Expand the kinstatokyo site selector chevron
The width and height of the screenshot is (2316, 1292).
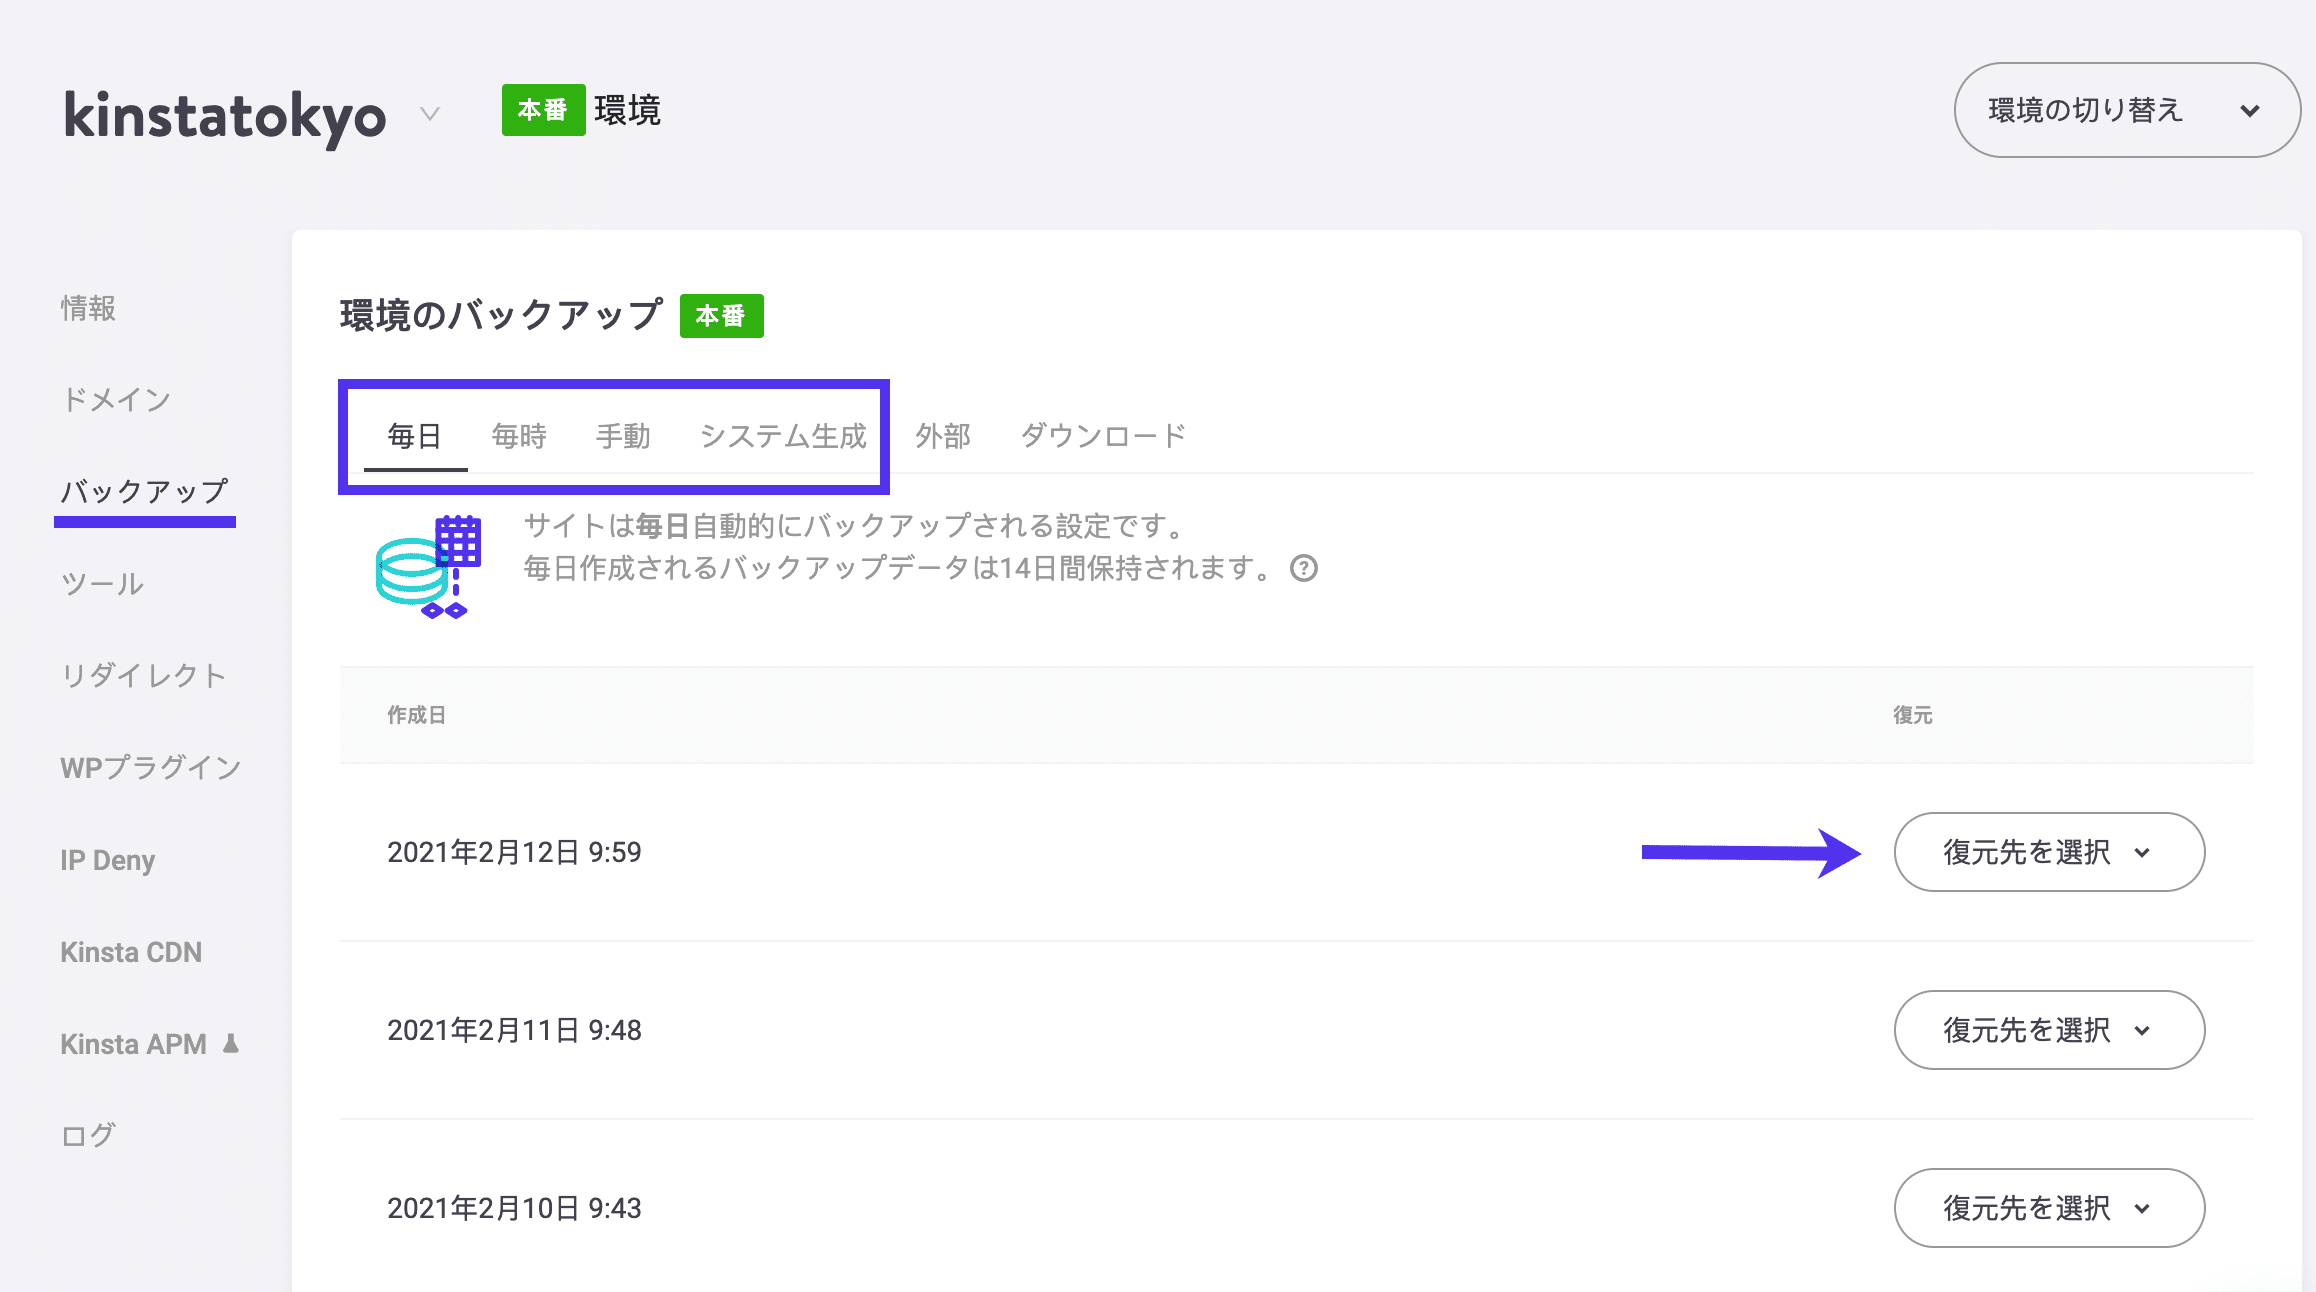coord(429,114)
